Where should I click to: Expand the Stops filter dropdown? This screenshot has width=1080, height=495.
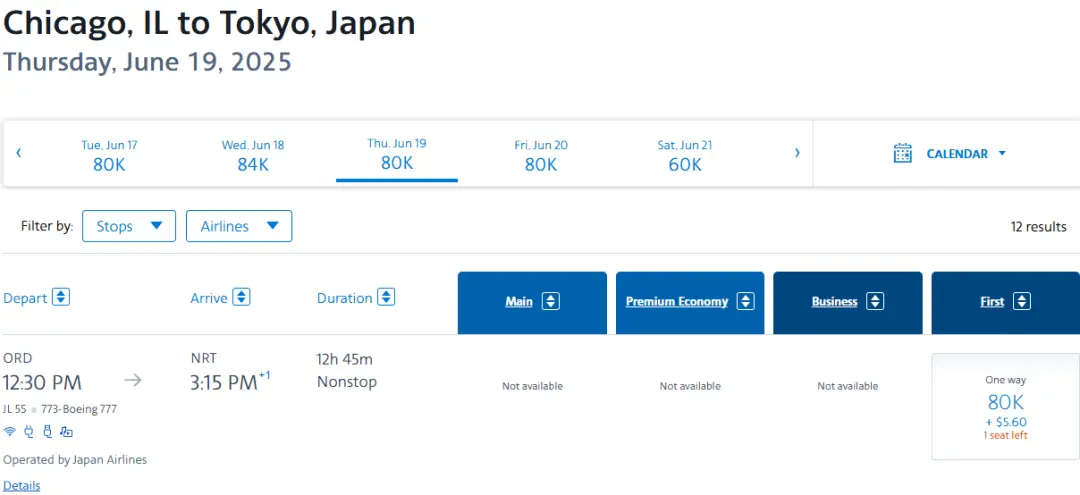pyautogui.click(x=129, y=226)
